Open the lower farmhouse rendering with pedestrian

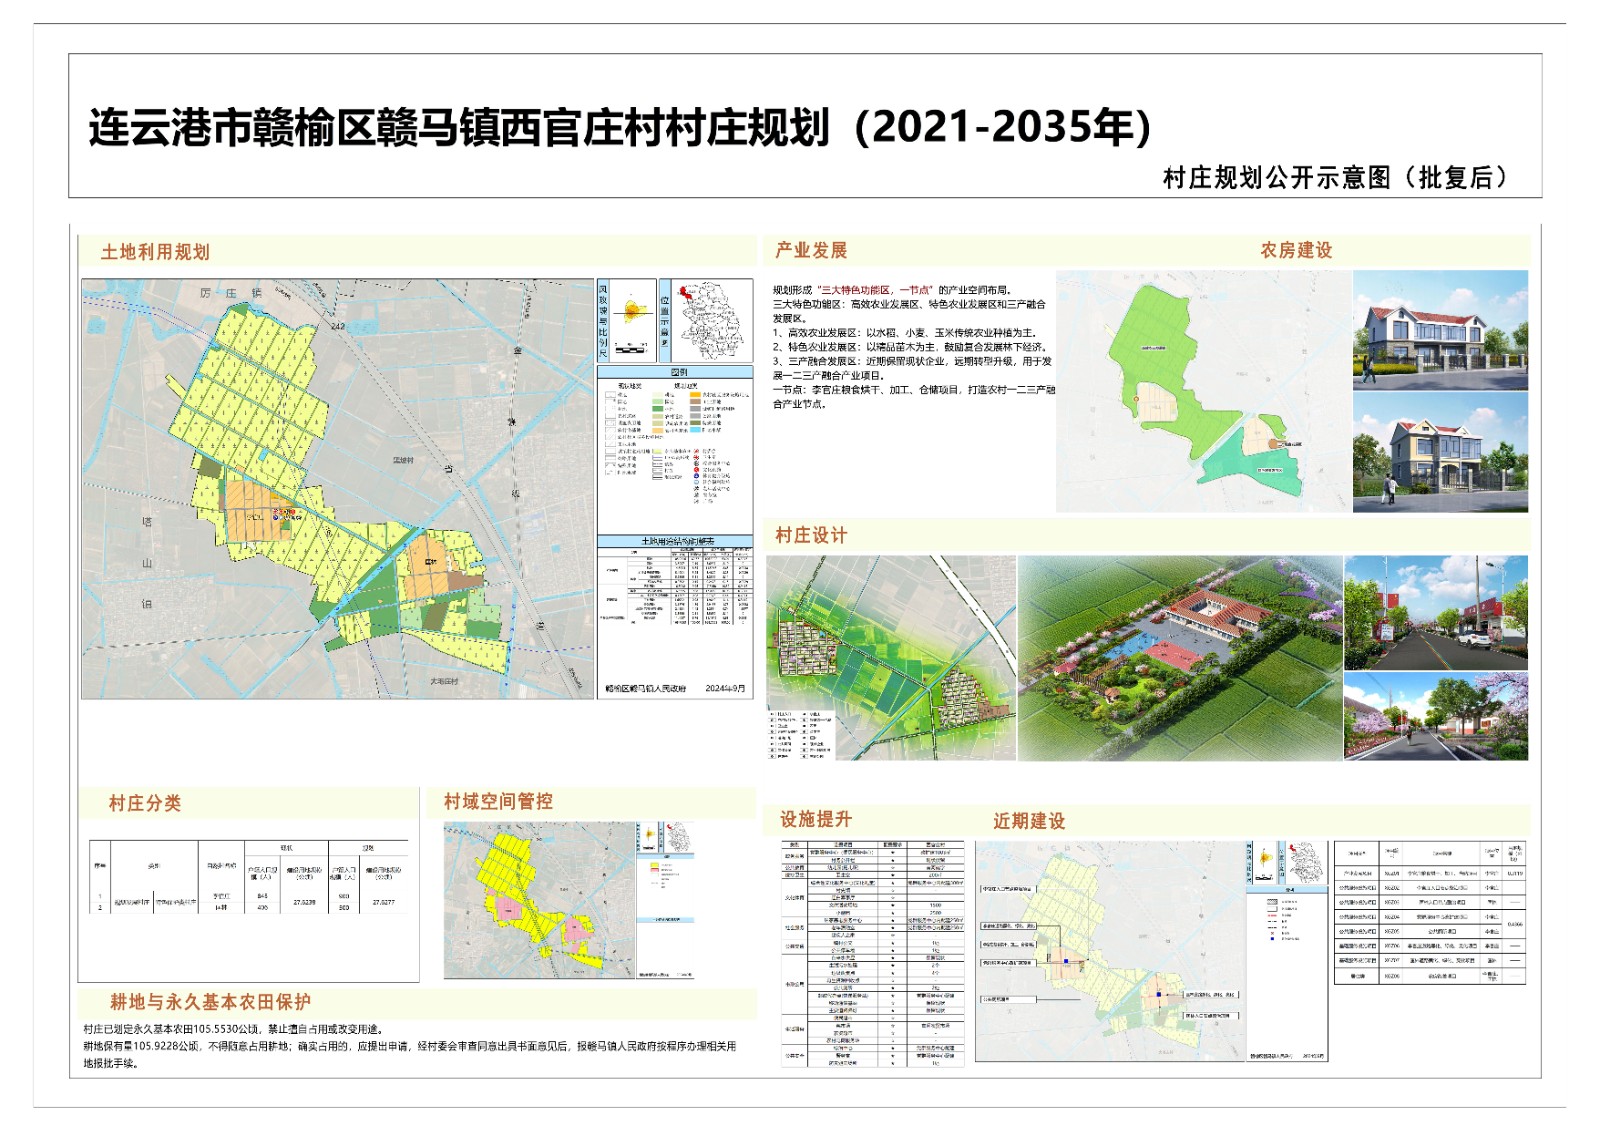pyautogui.click(x=1440, y=452)
